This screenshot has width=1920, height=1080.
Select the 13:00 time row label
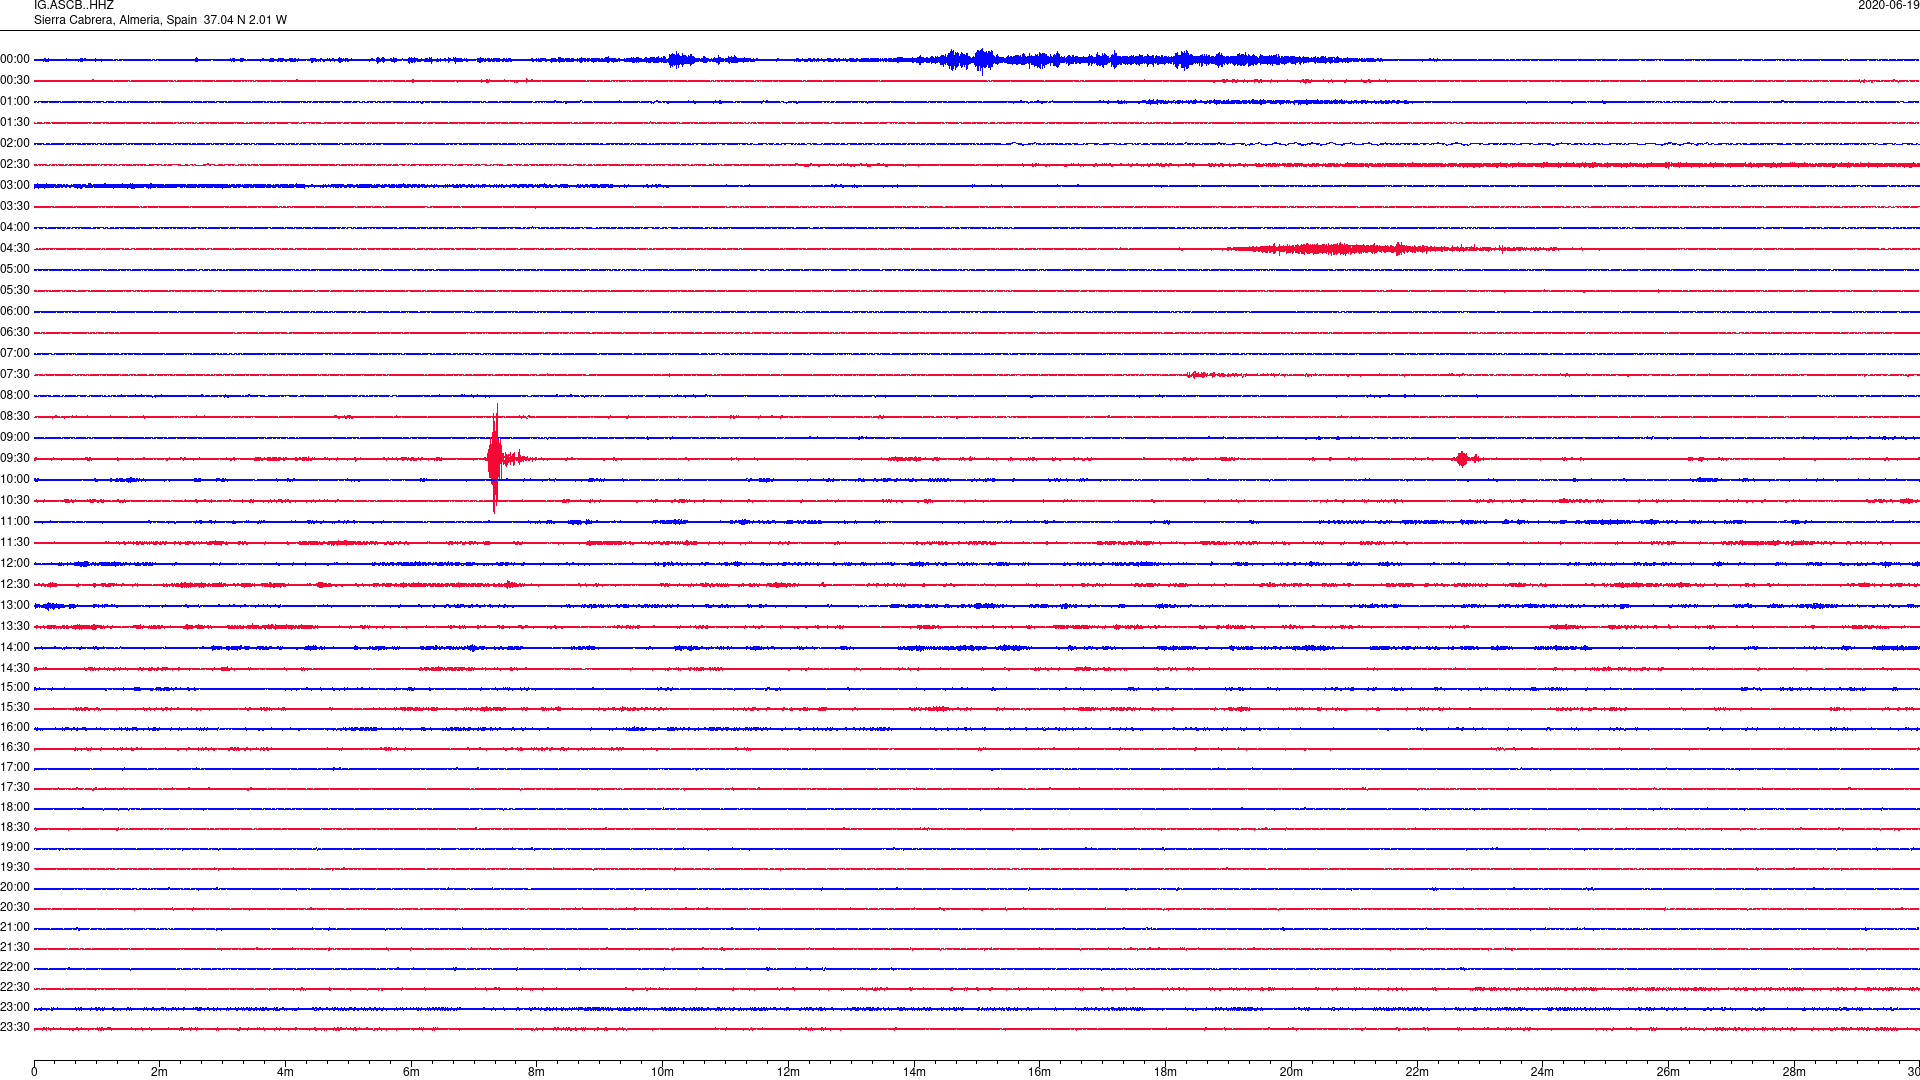[x=15, y=605]
